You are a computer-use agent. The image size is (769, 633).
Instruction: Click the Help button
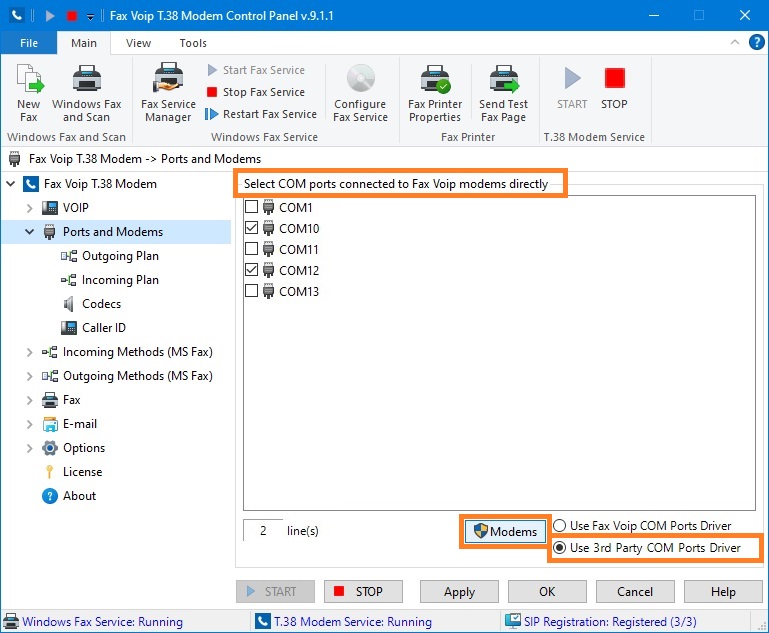click(x=723, y=592)
